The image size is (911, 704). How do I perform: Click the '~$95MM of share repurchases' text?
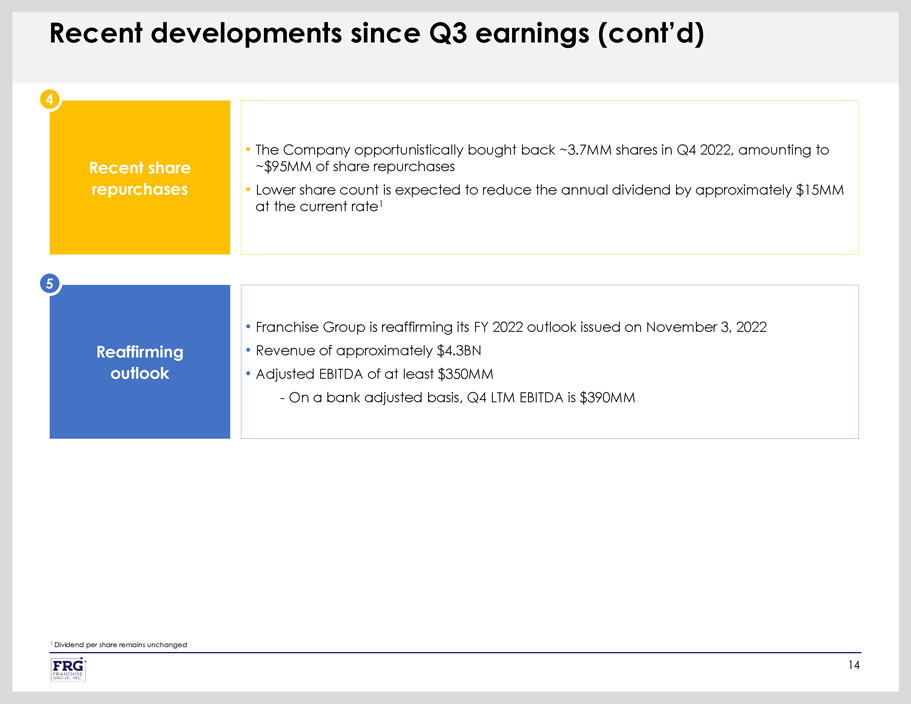[356, 166]
